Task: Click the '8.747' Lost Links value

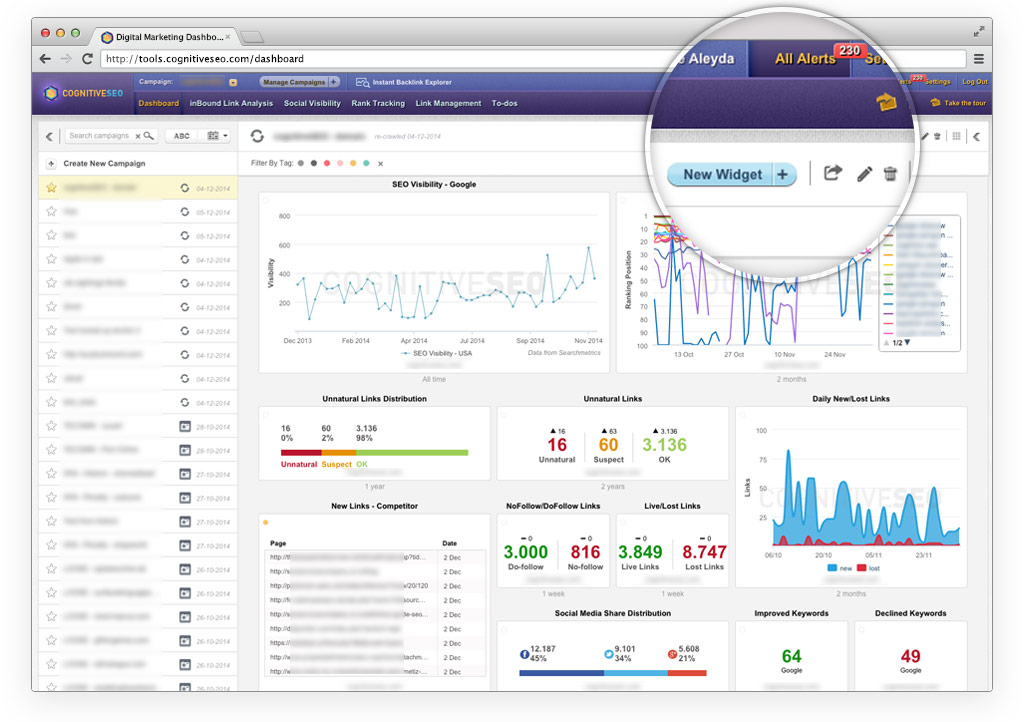Action: (704, 552)
